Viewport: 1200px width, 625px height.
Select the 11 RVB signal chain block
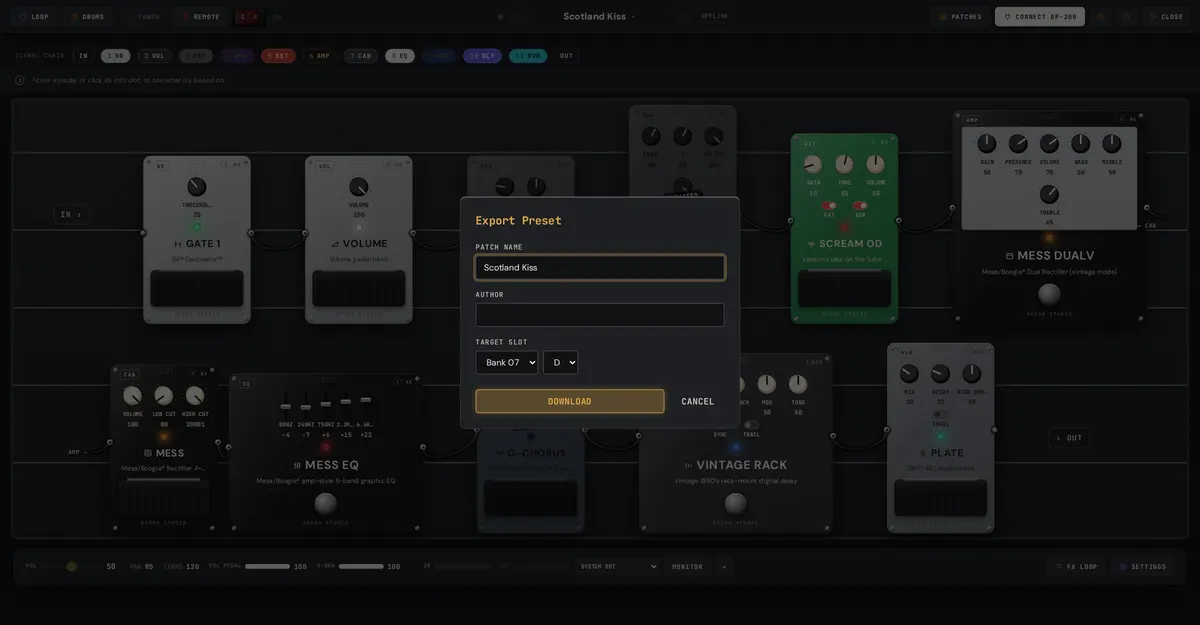pos(528,56)
